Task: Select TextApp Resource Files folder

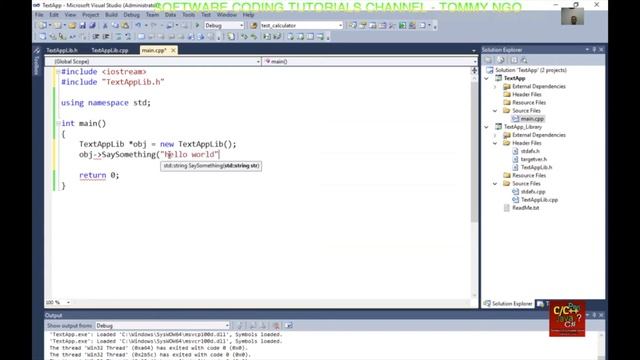Action: pyautogui.click(x=529, y=102)
